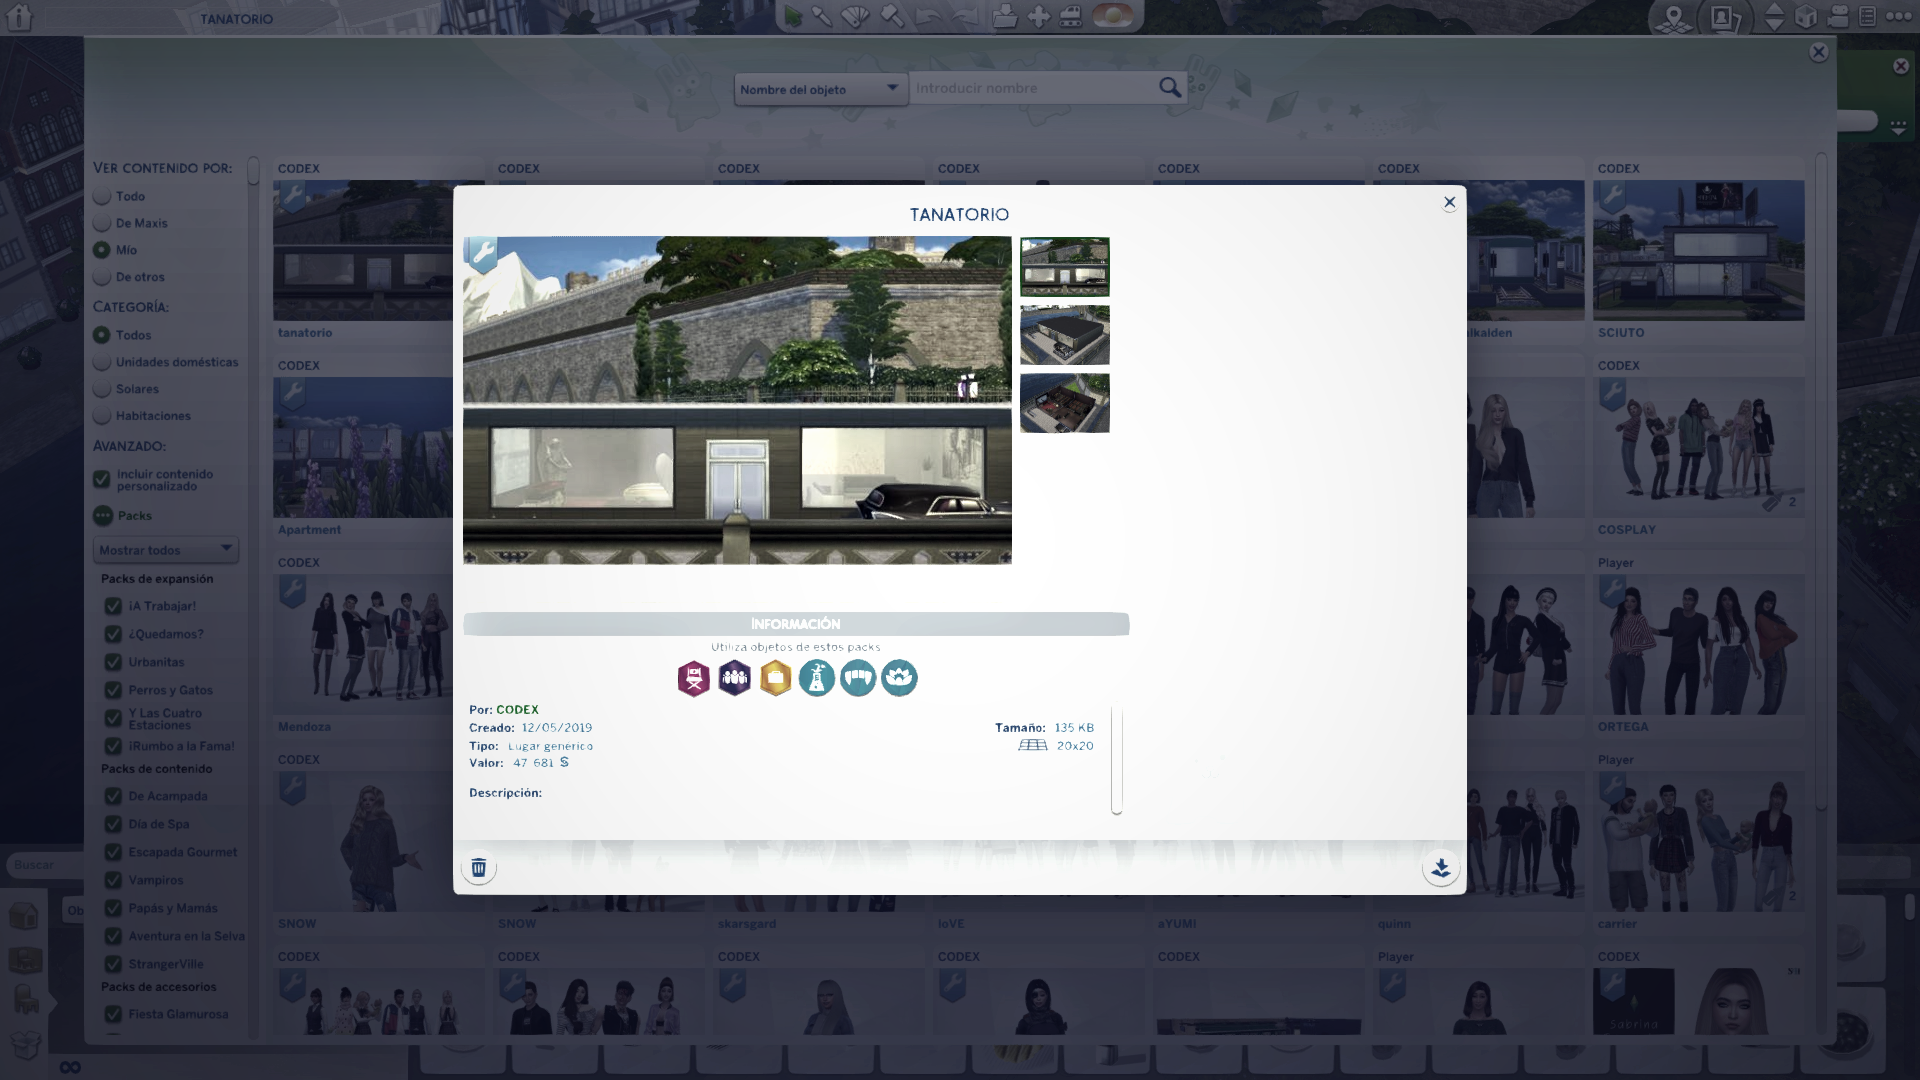Click the Get Together group pack icon
Screen dimensions: 1920x1080
pyautogui.click(x=735, y=679)
